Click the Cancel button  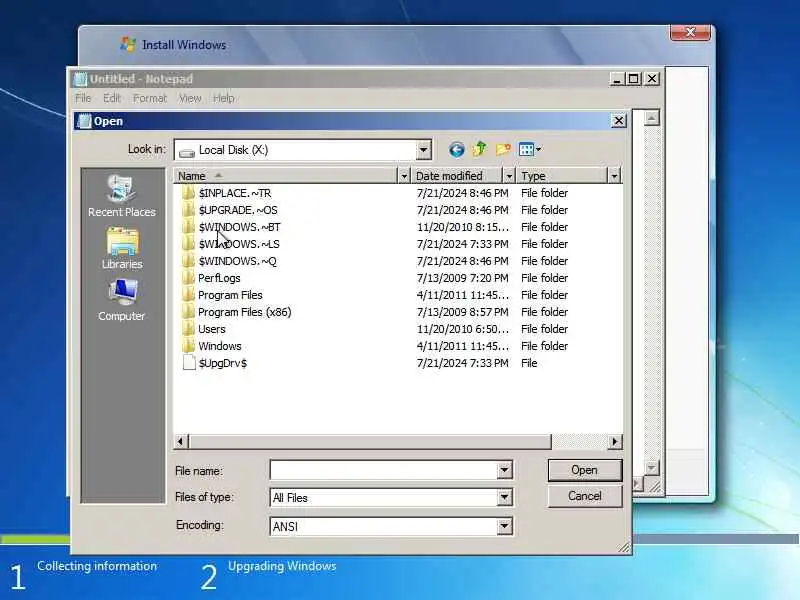(x=585, y=496)
